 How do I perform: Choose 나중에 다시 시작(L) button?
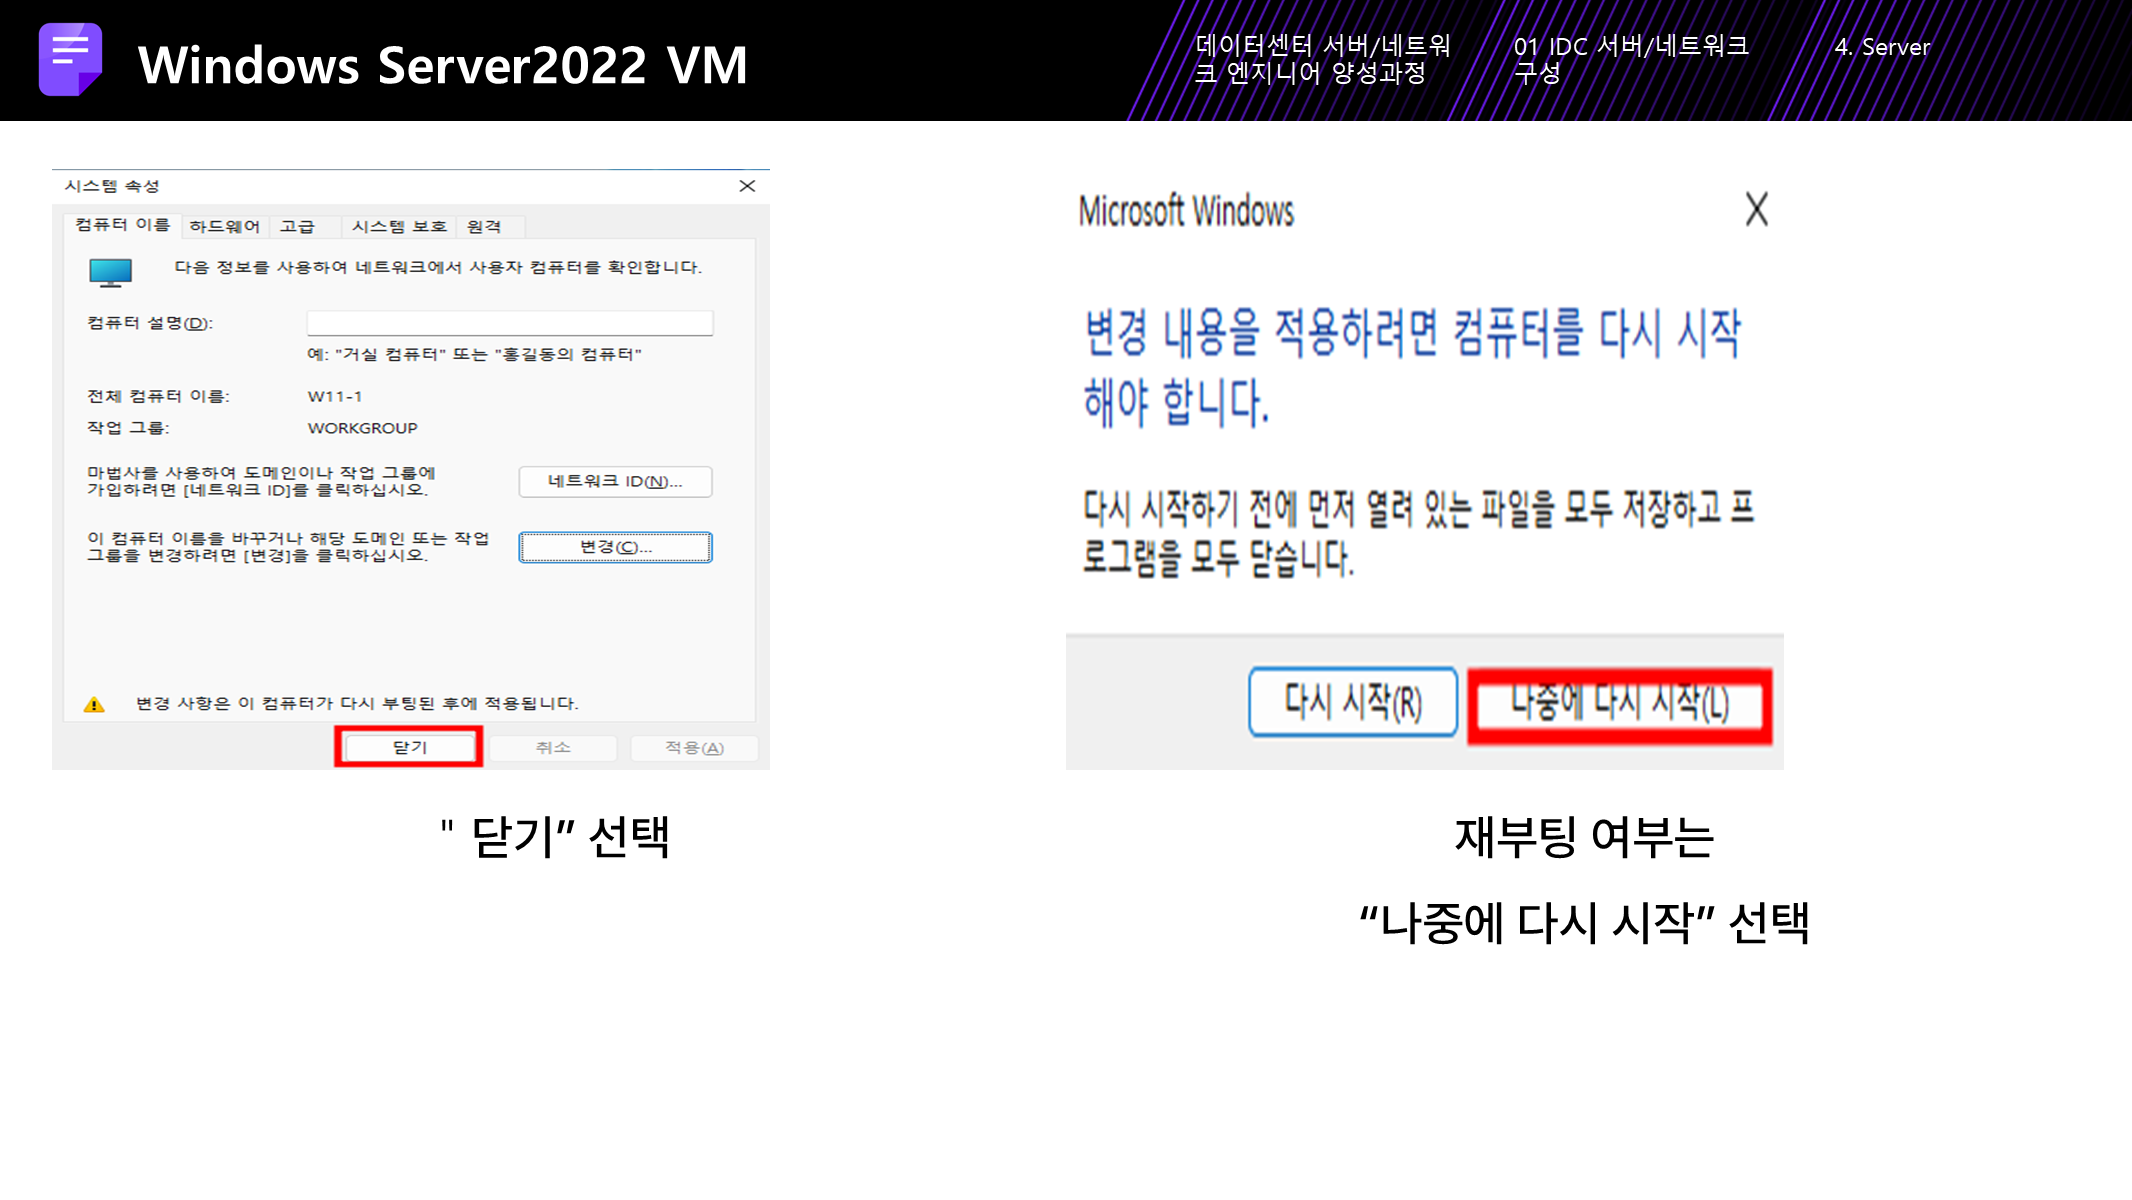pyautogui.click(x=1619, y=705)
